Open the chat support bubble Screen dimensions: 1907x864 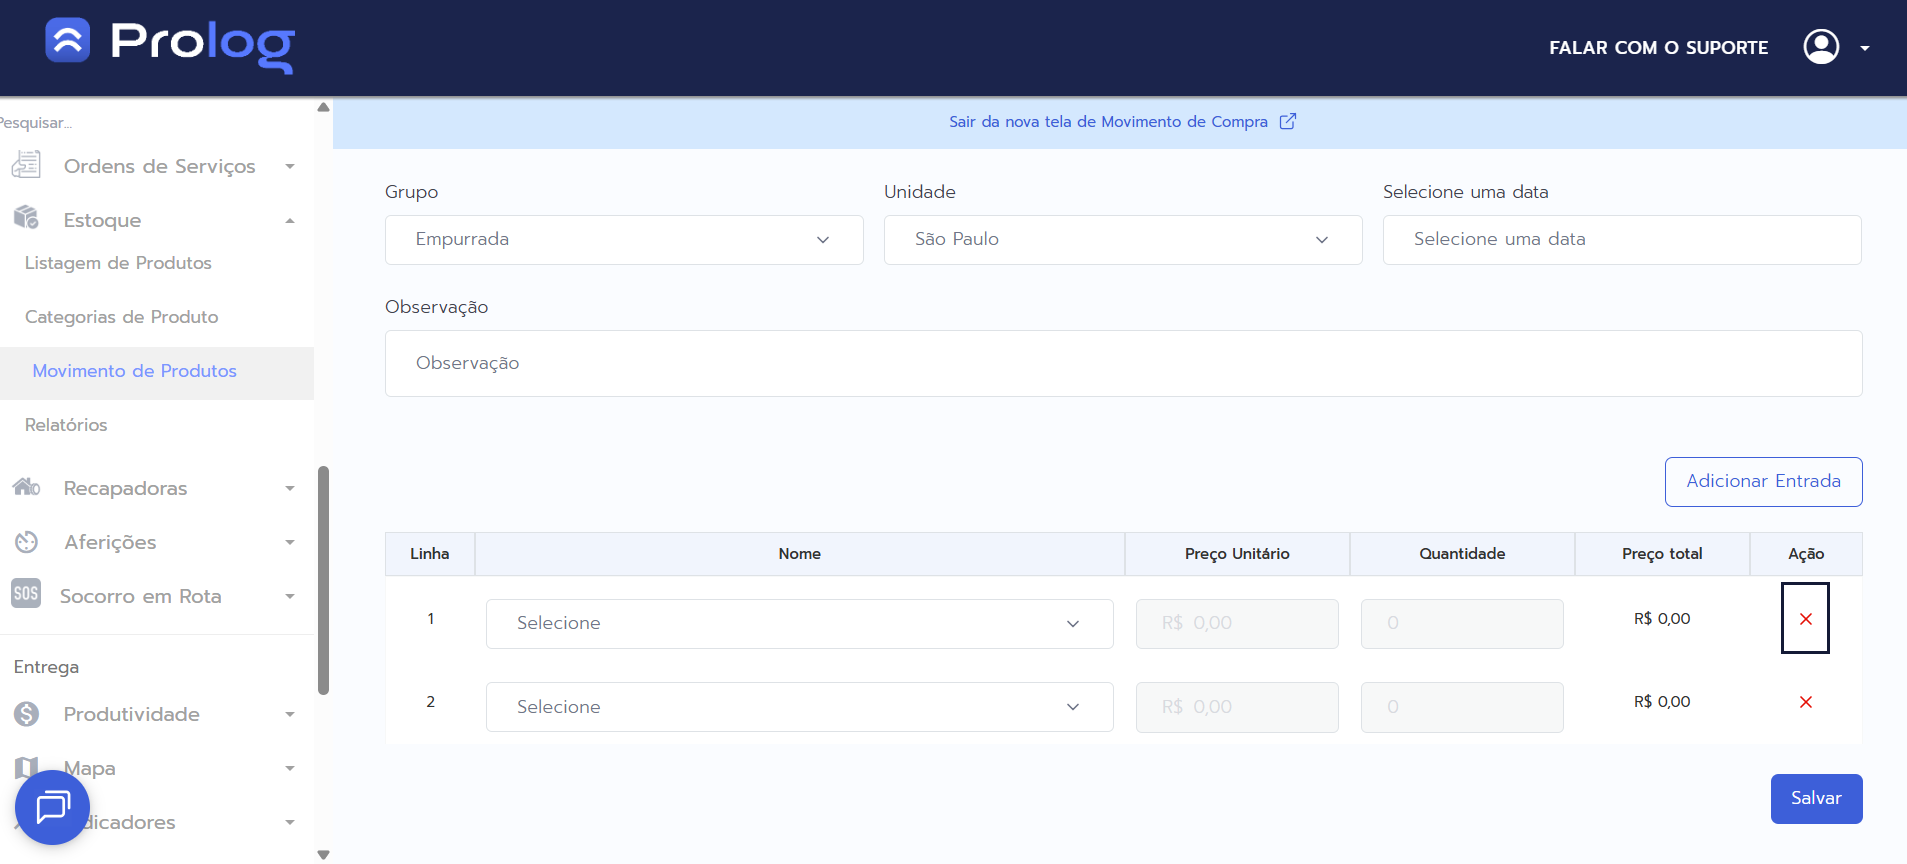[x=52, y=807]
